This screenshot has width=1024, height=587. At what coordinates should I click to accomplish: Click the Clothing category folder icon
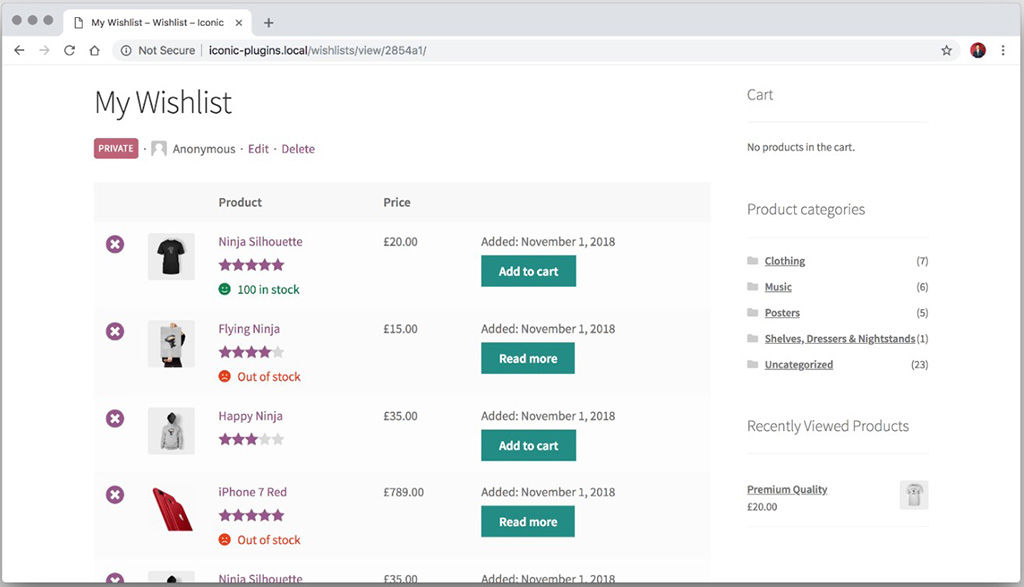[752, 261]
